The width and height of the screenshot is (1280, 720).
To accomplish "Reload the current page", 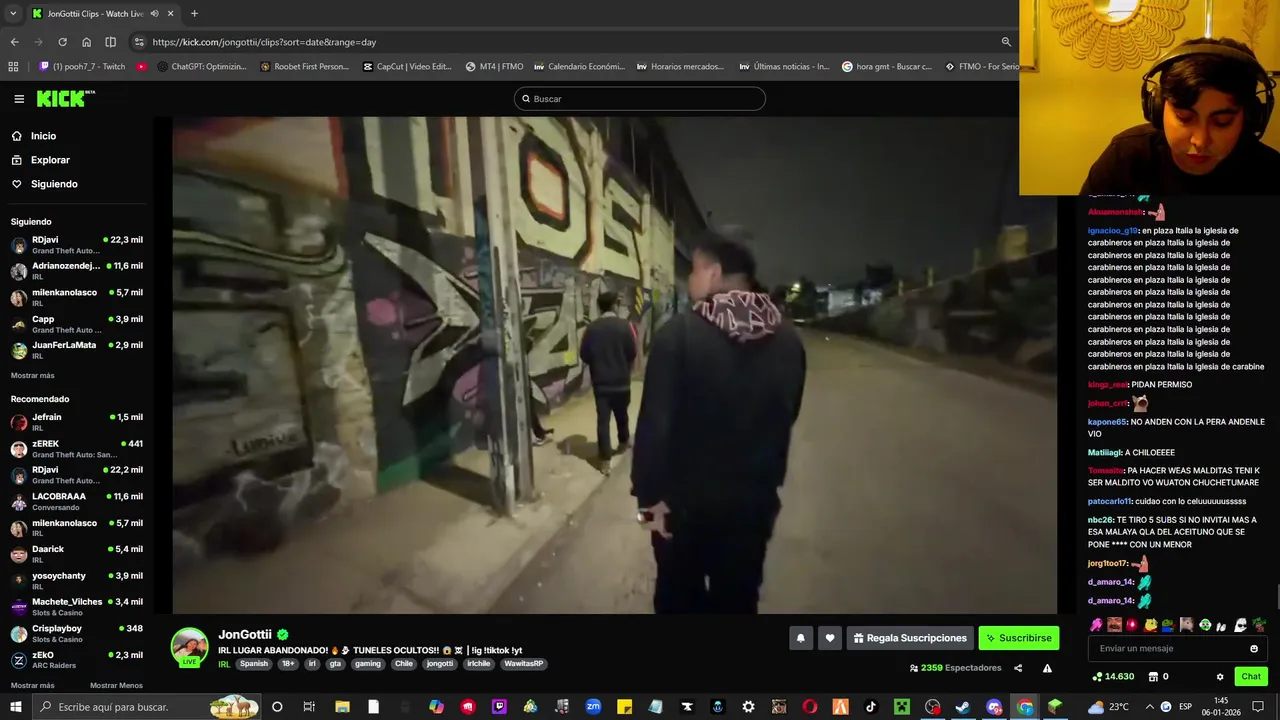I will (62, 42).
